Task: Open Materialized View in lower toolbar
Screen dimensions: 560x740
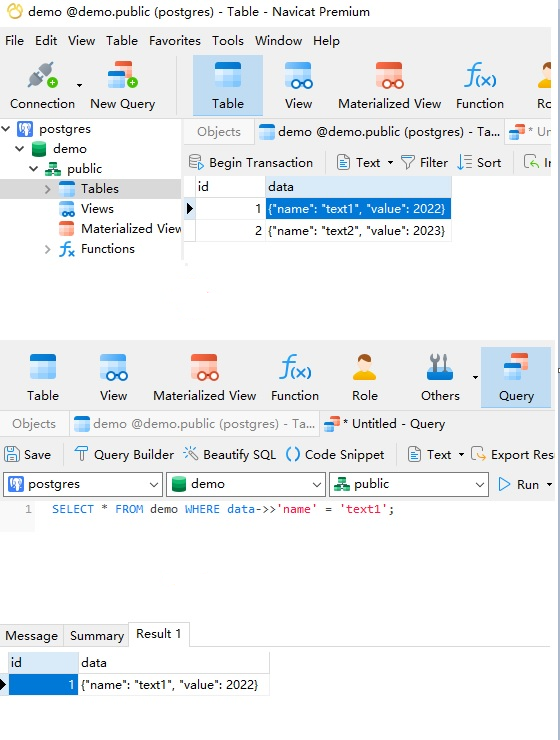Action: [204, 378]
